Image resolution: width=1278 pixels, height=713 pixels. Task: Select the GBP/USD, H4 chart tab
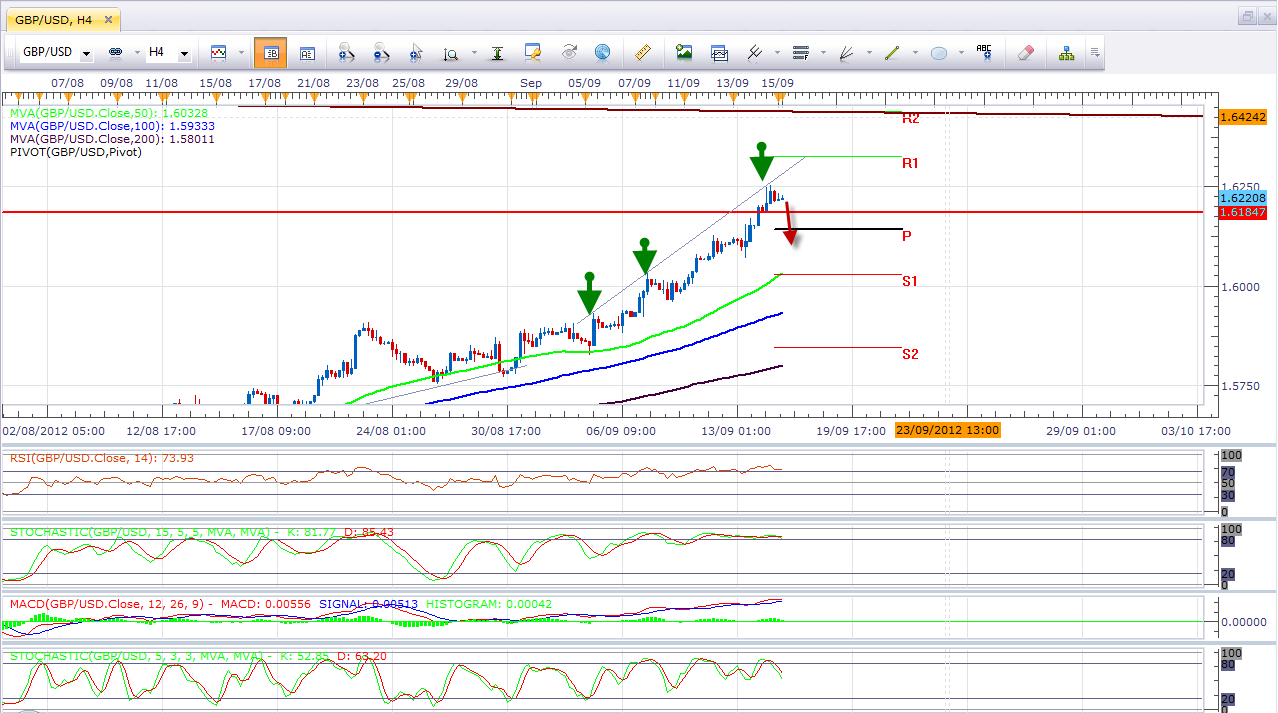(x=61, y=19)
